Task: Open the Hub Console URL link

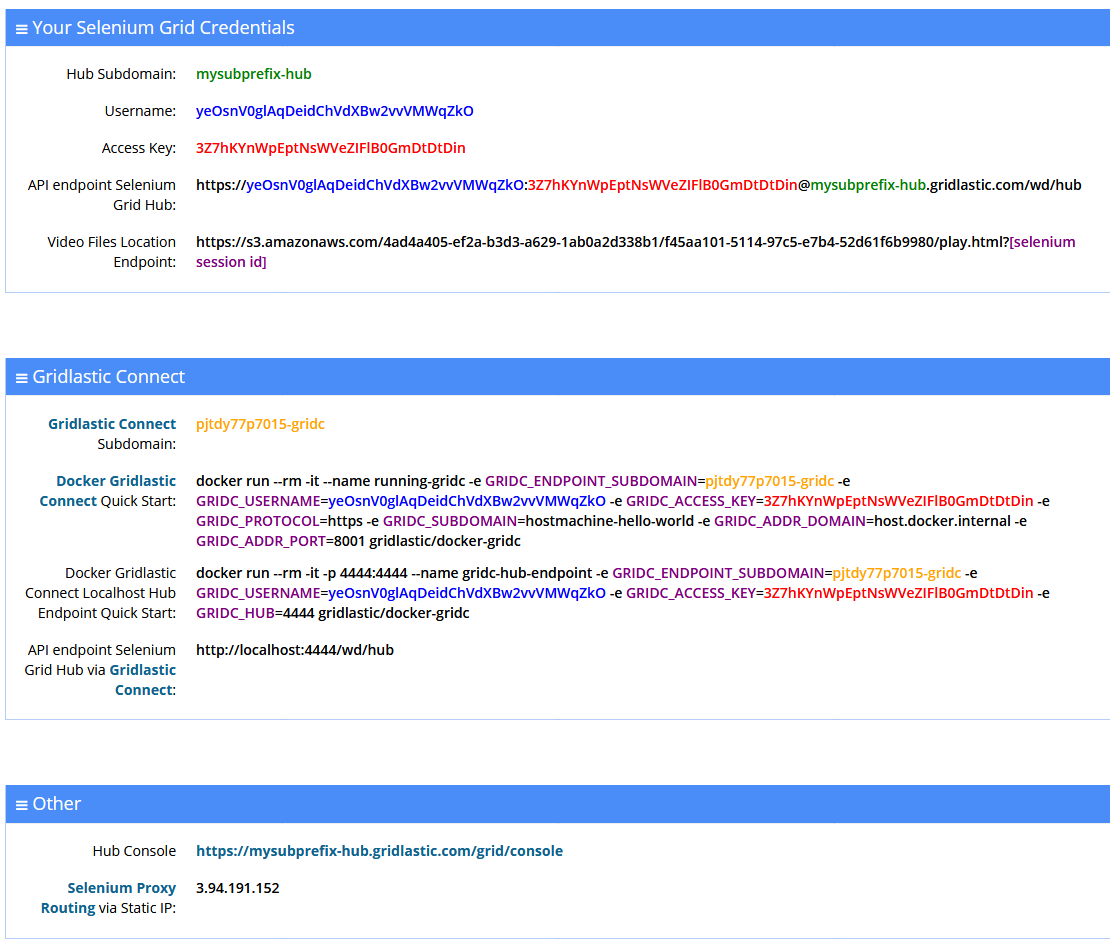Action: pyautogui.click(x=379, y=851)
